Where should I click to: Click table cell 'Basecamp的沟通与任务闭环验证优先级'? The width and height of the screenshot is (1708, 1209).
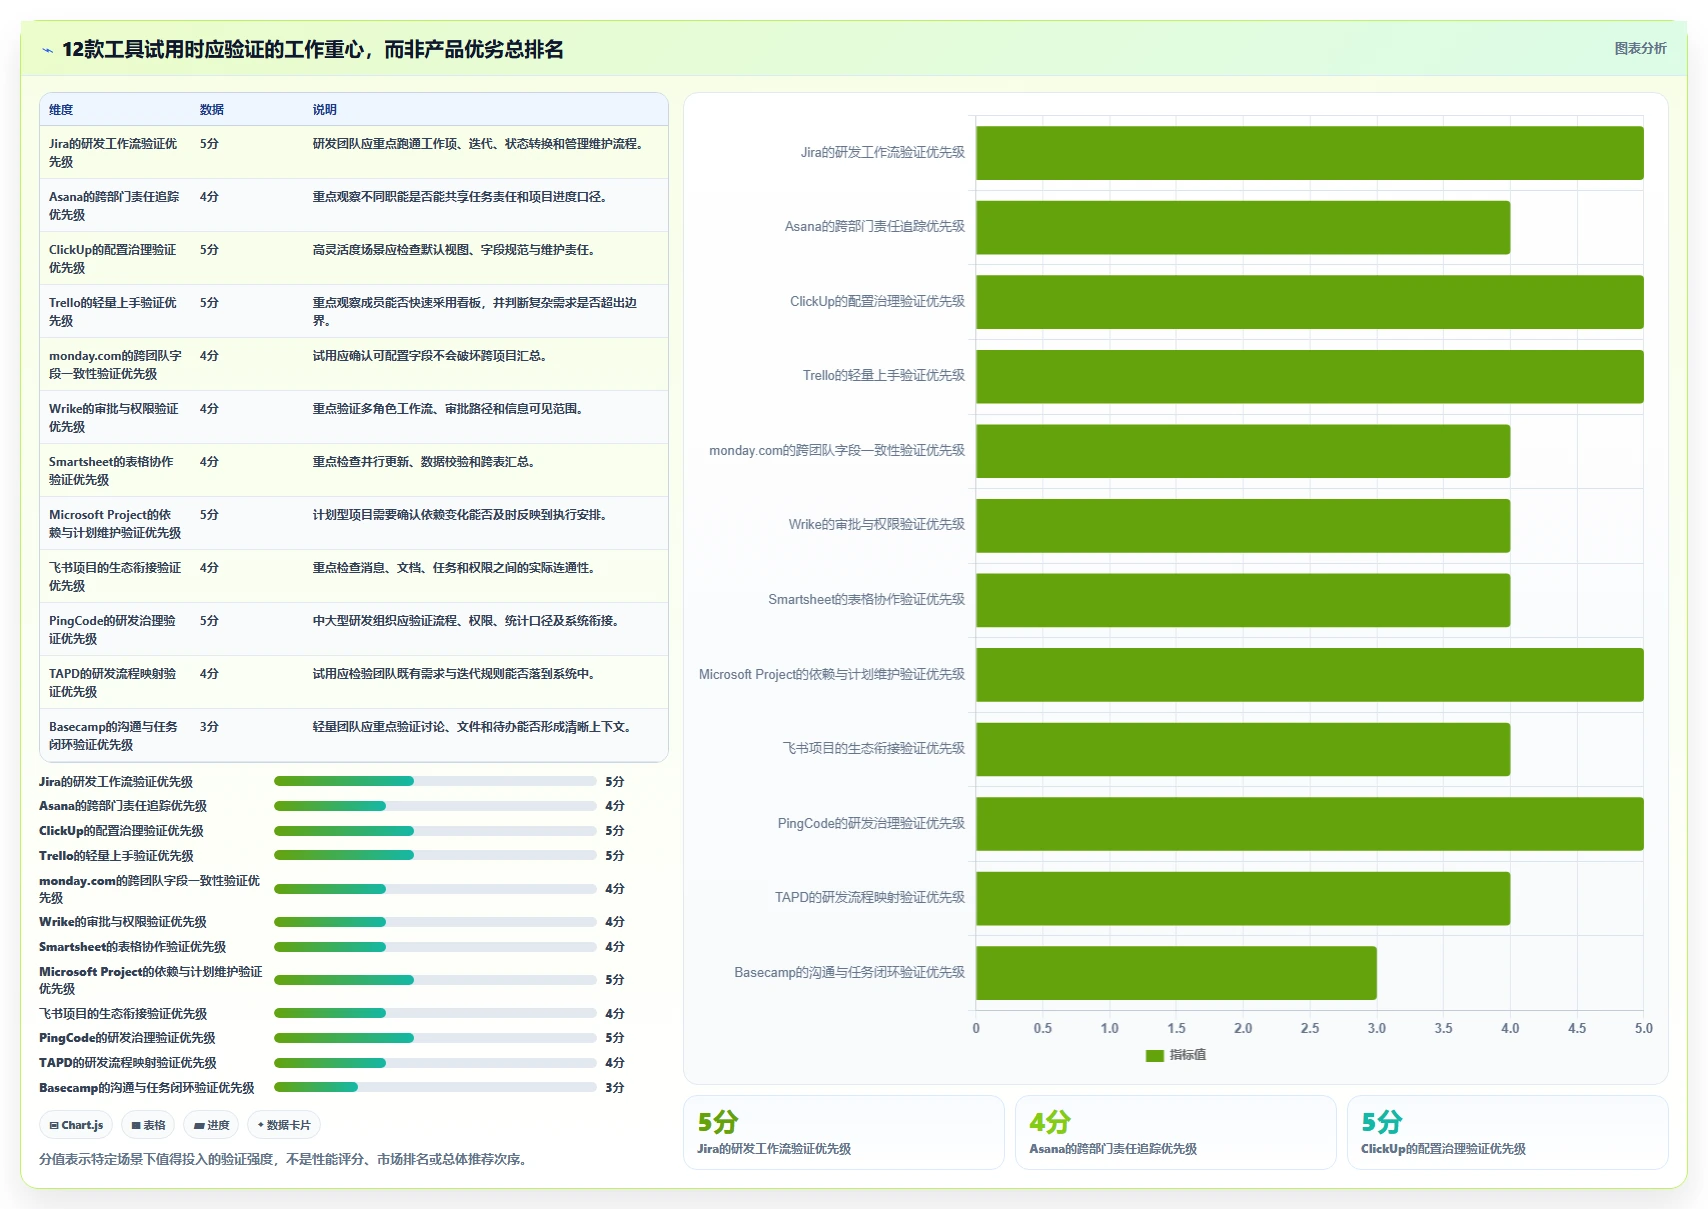pos(114,735)
